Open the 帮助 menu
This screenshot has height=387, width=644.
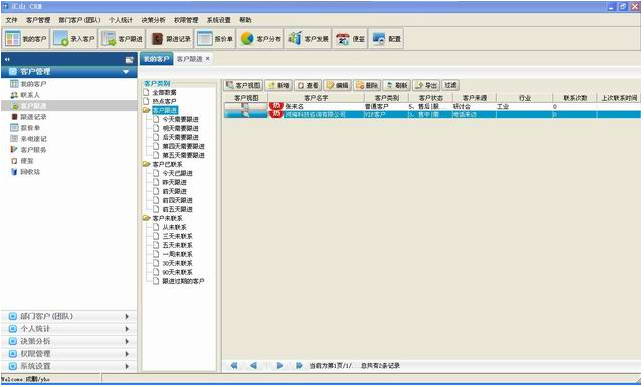coord(245,20)
